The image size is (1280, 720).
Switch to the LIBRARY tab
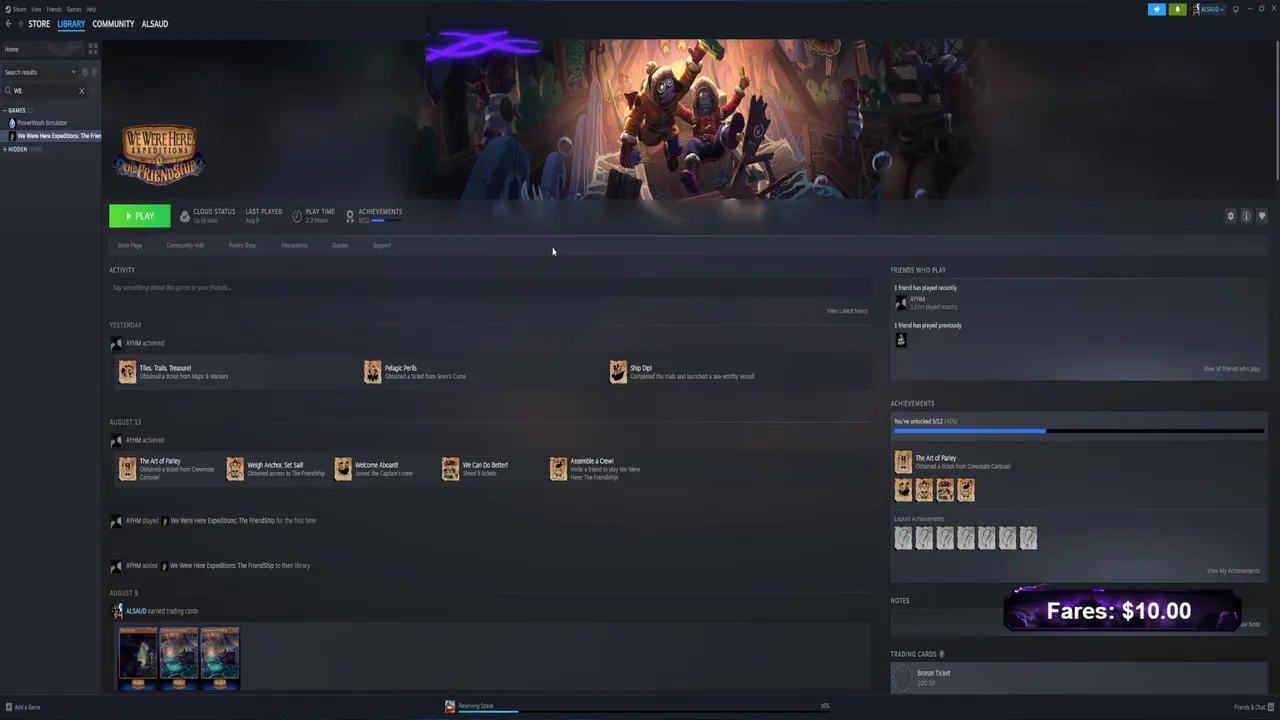click(71, 24)
